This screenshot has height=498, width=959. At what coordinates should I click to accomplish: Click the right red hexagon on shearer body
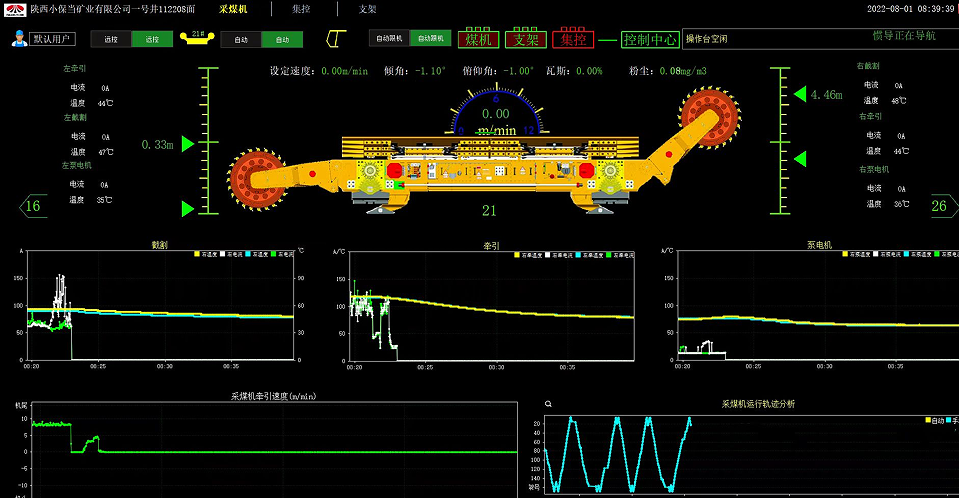pos(586,170)
